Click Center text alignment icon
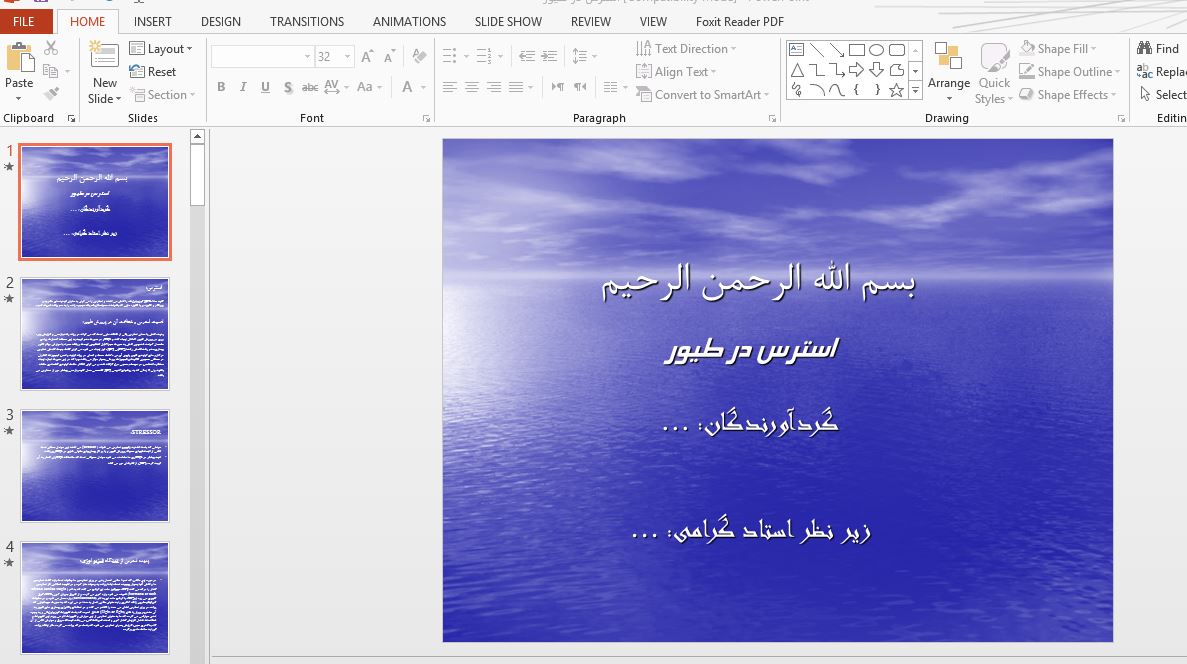Screen dimensions: 1187x664 pyautogui.click(x=472, y=87)
